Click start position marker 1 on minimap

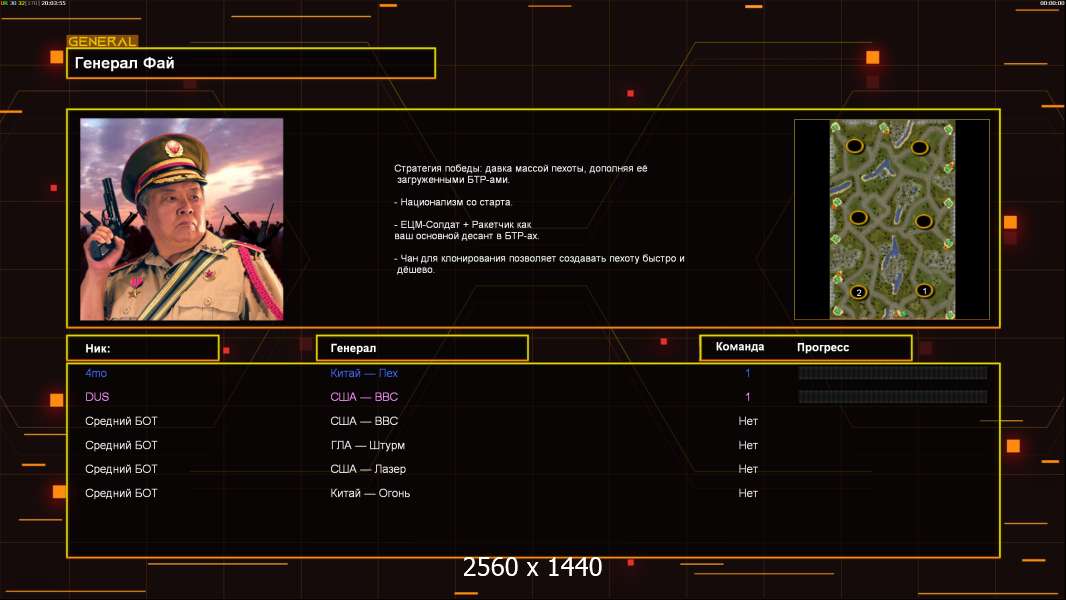click(x=924, y=291)
